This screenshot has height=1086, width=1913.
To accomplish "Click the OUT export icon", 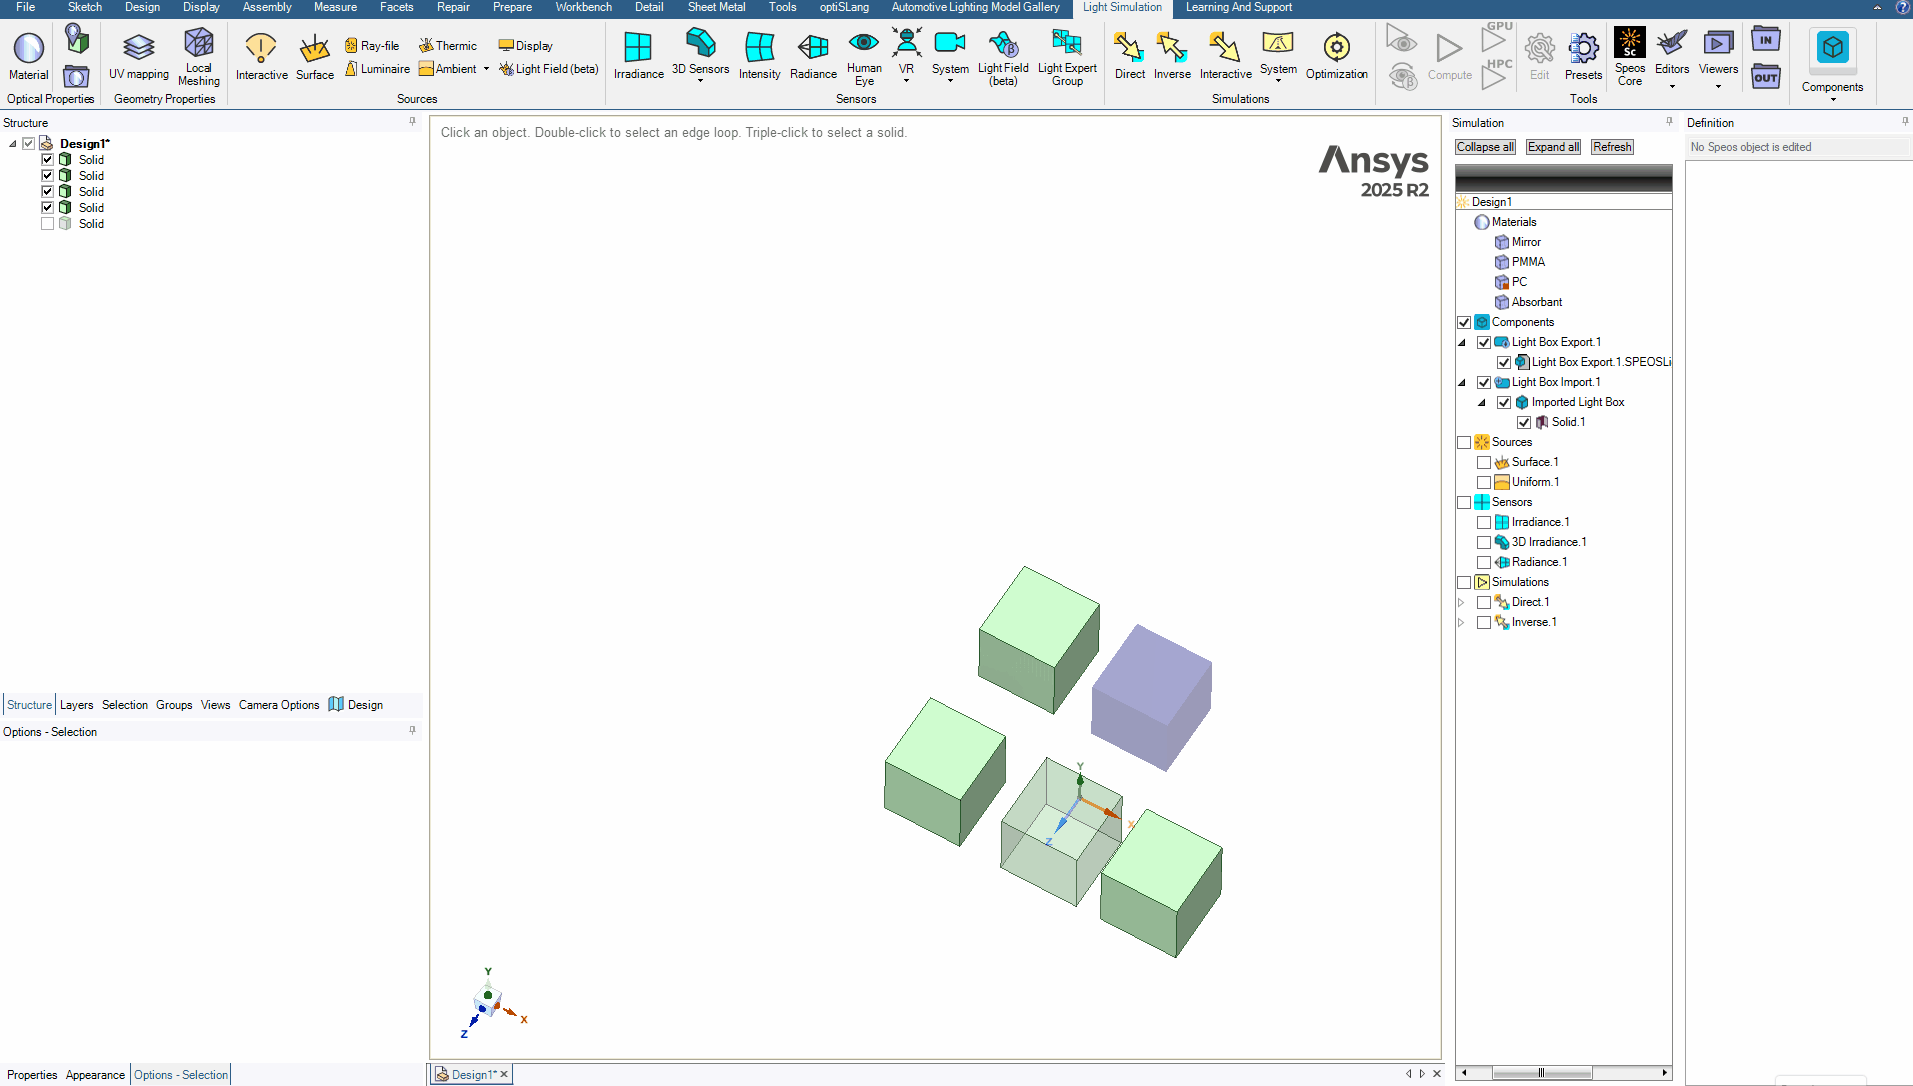I will pyautogui.click(x=1766, y=77).
